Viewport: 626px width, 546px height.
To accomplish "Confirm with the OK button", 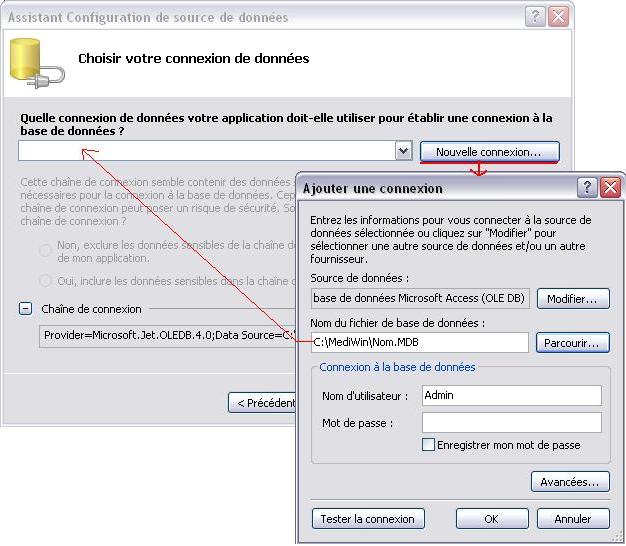I will tap(492, 518).
